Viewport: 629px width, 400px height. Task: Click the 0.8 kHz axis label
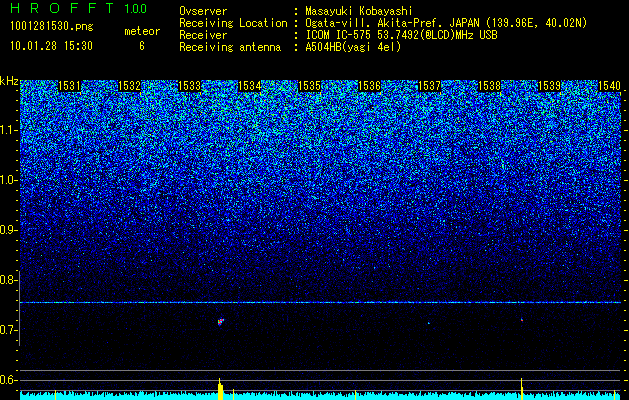(x=9, y=280)
